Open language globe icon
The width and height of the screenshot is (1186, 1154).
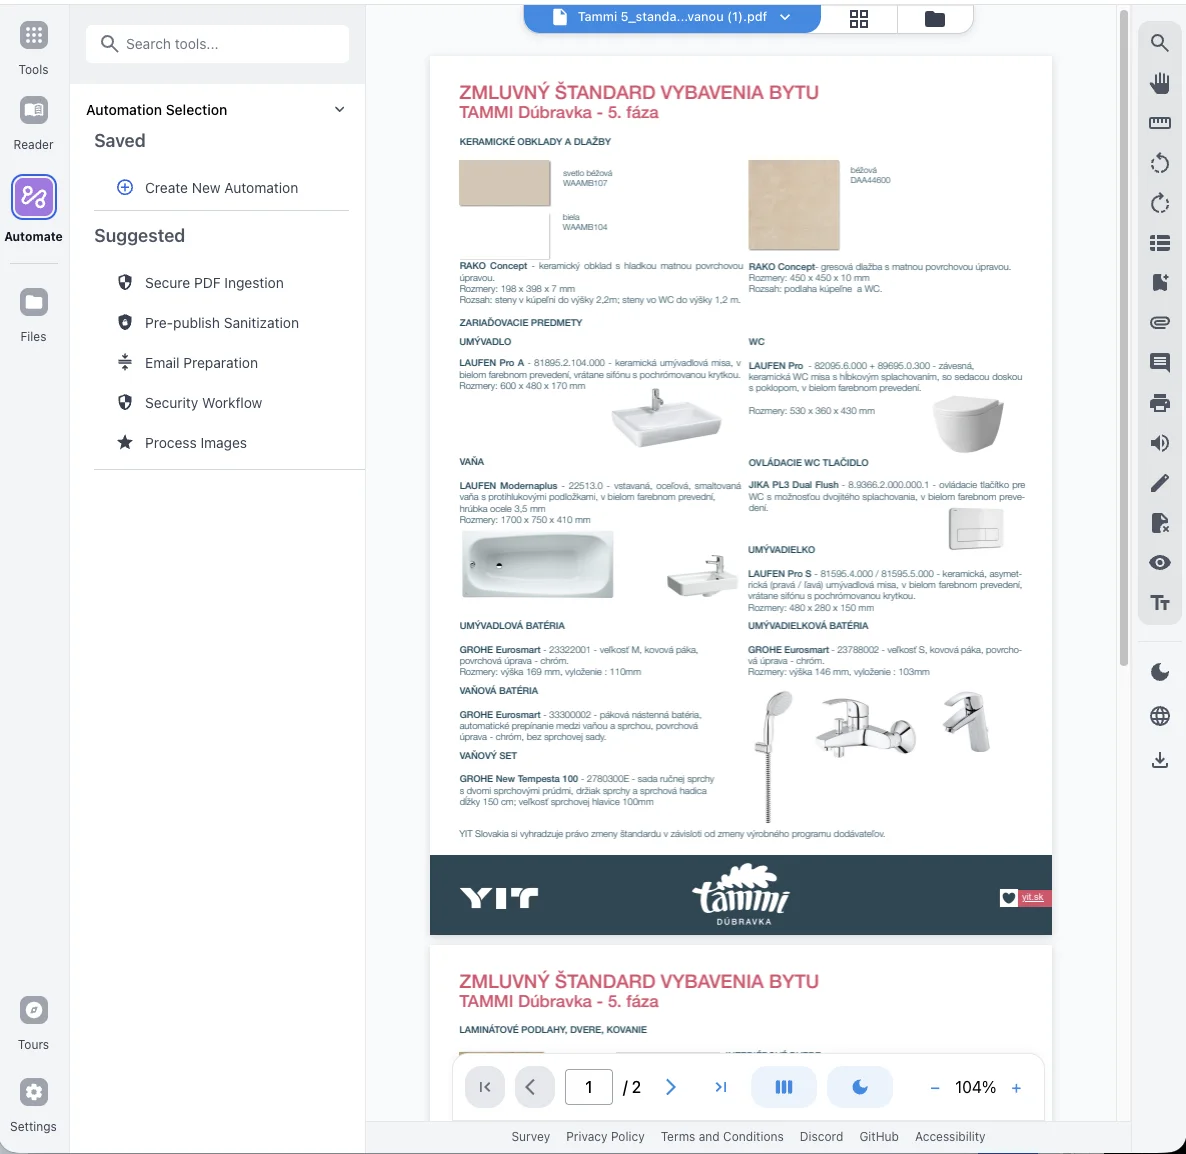1159,715
